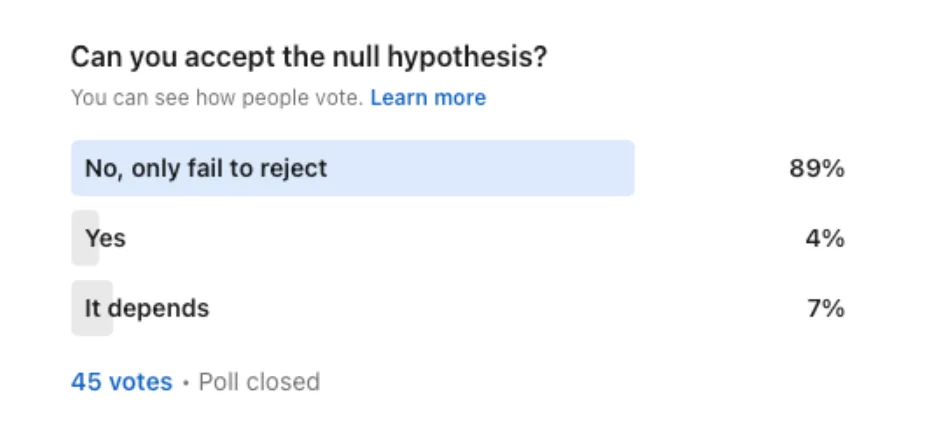
Task: Click the blue result bar of the leading option
Action: (x=352, y=168)
